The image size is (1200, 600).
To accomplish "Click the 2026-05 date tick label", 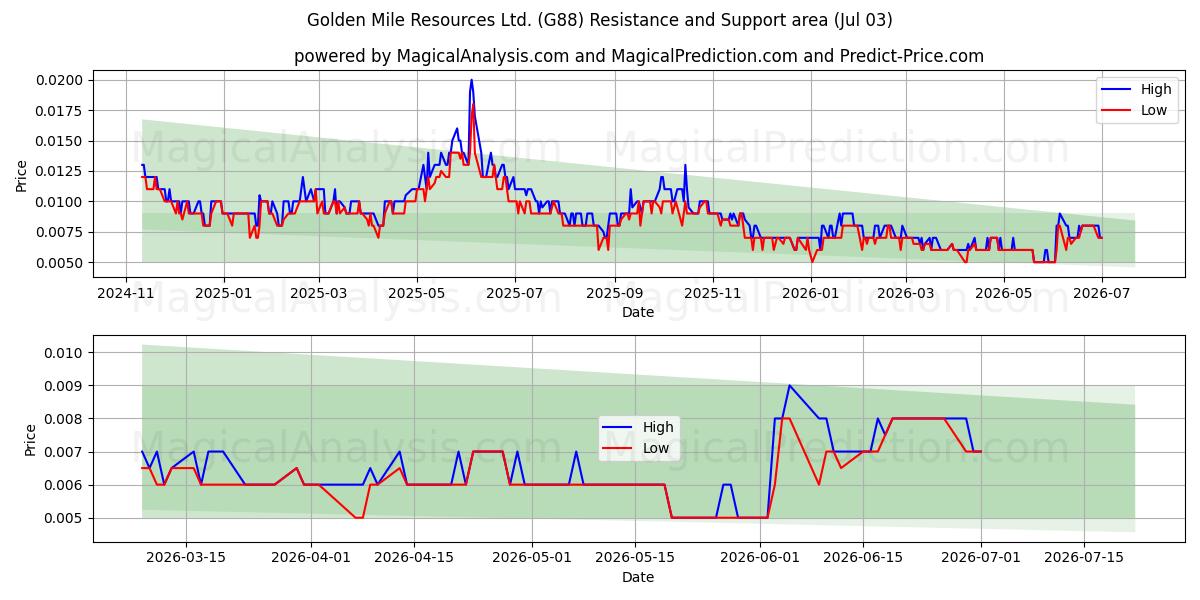I will point(1003,293).
